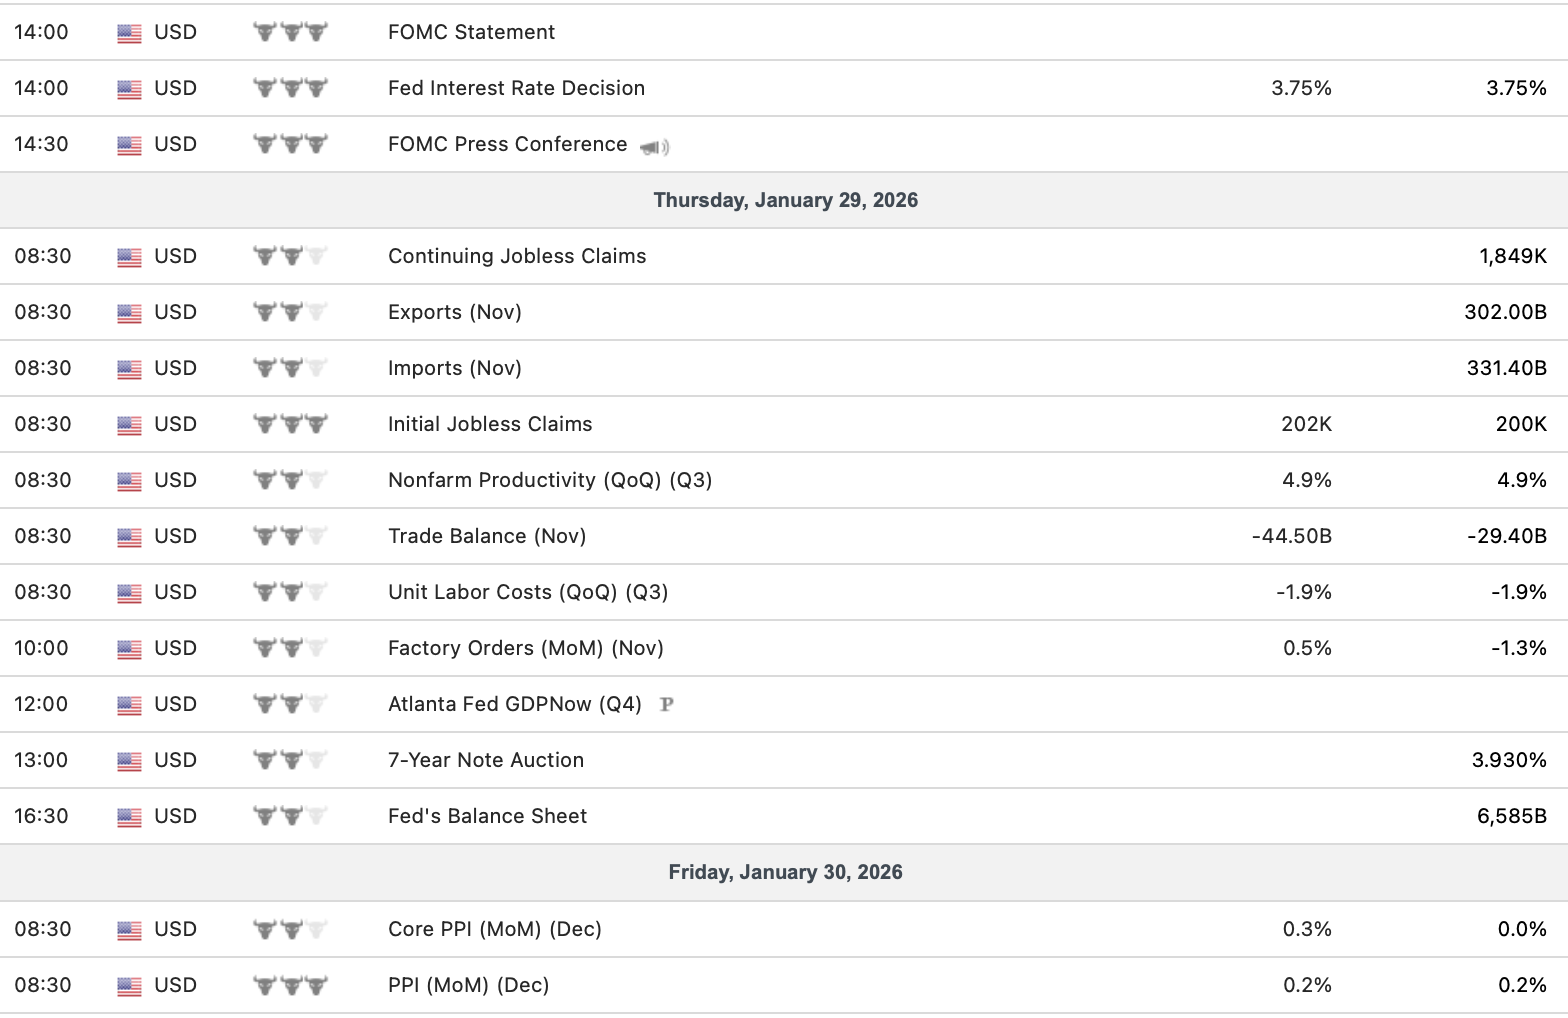Open the Fed's Balance Sheet event
The width and height of the screenshot is (1568, 1018).
tap(487, 816)
